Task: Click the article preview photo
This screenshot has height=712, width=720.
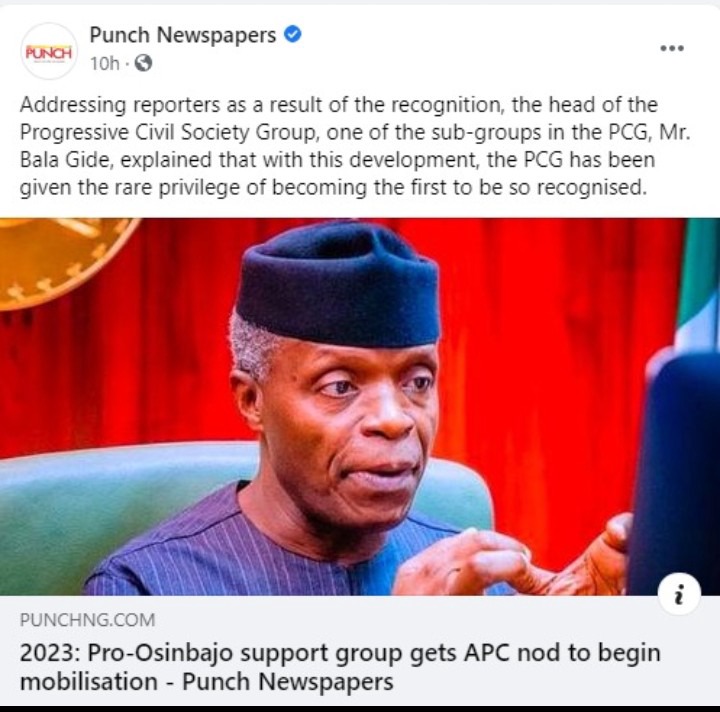Action: [360, 407]
